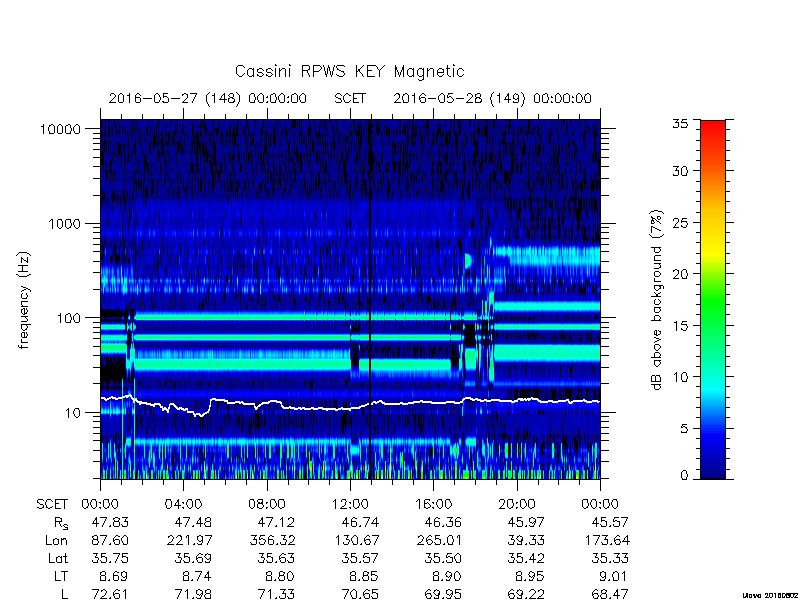This screenshot has width=800, height=600.
Task: Click the Rs value 45.97
Action: (526, 522)
